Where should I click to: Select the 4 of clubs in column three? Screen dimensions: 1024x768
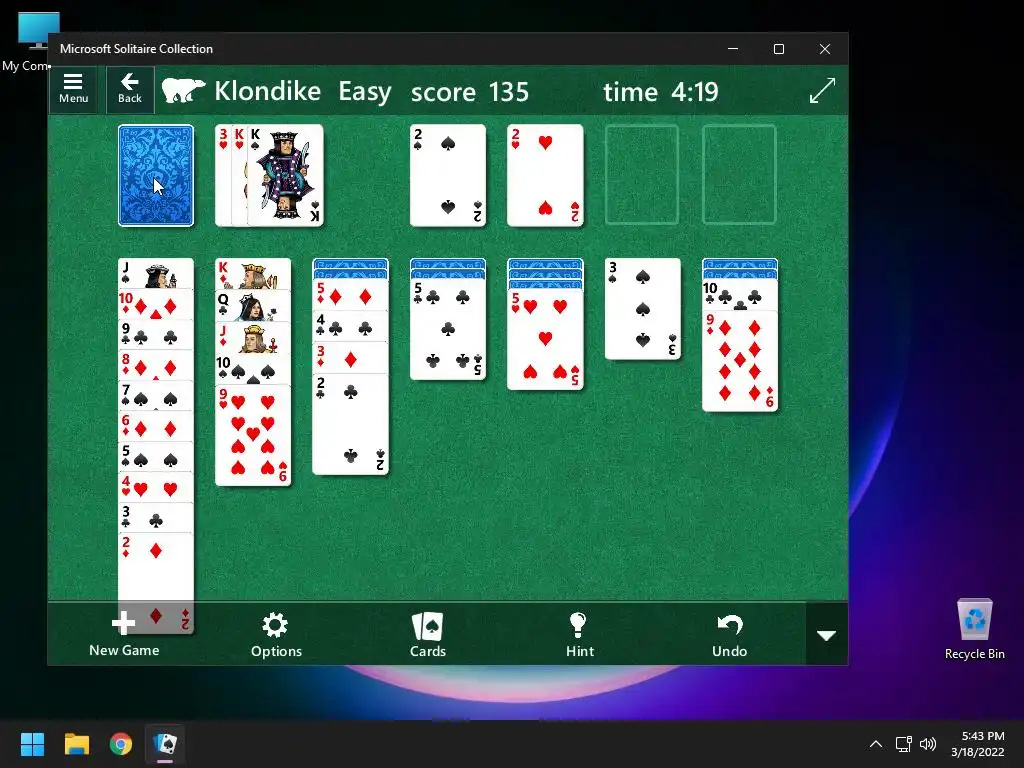[350, 327]
